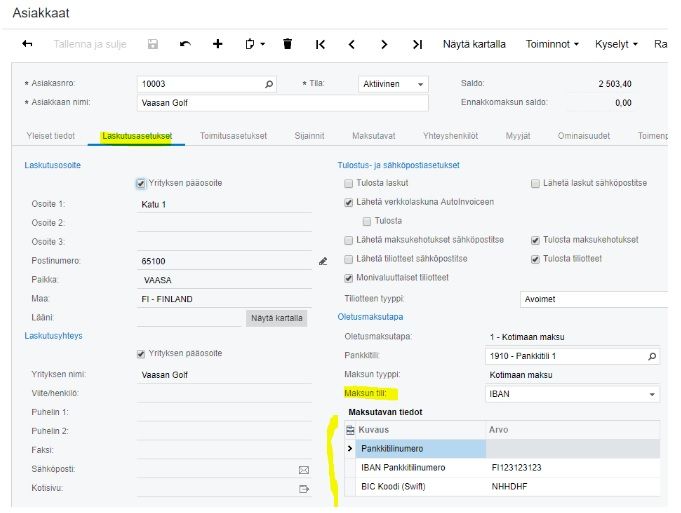Viewport: 681px width, 513px height.
Task: Click into the Paikka field
Action: [x=225, y=280]
